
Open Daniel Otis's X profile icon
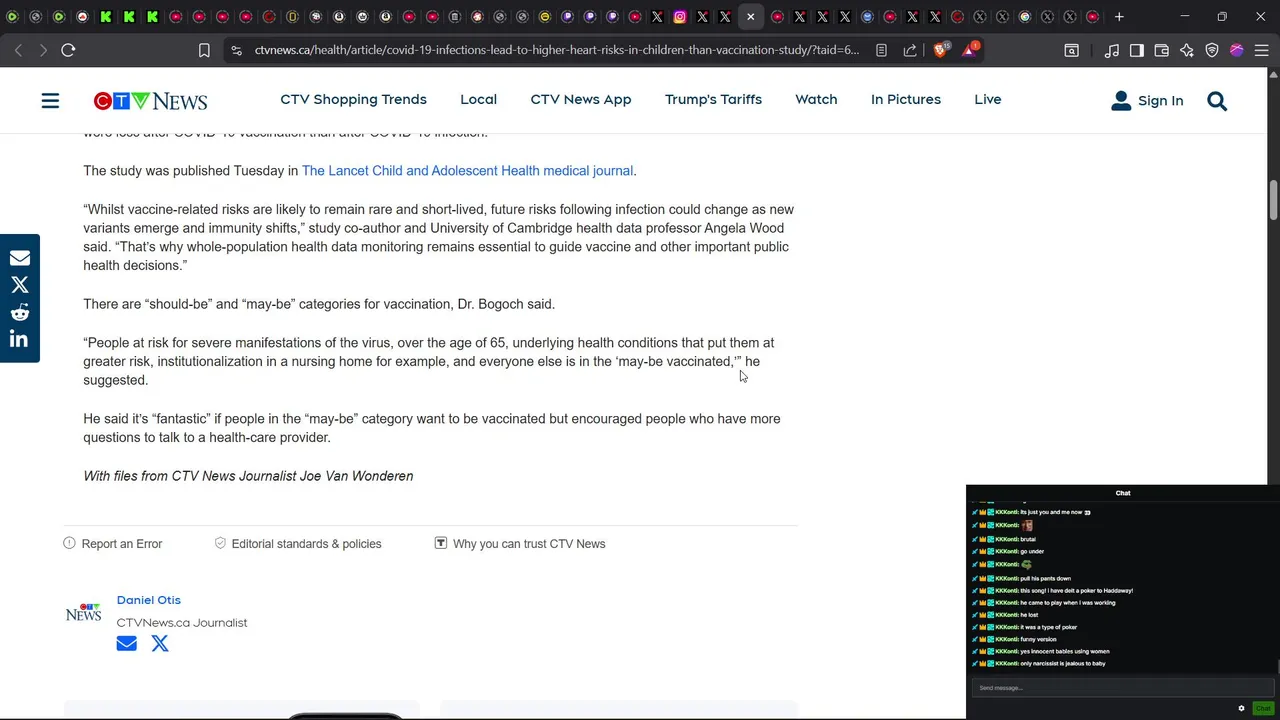click(x=160, y=644)
